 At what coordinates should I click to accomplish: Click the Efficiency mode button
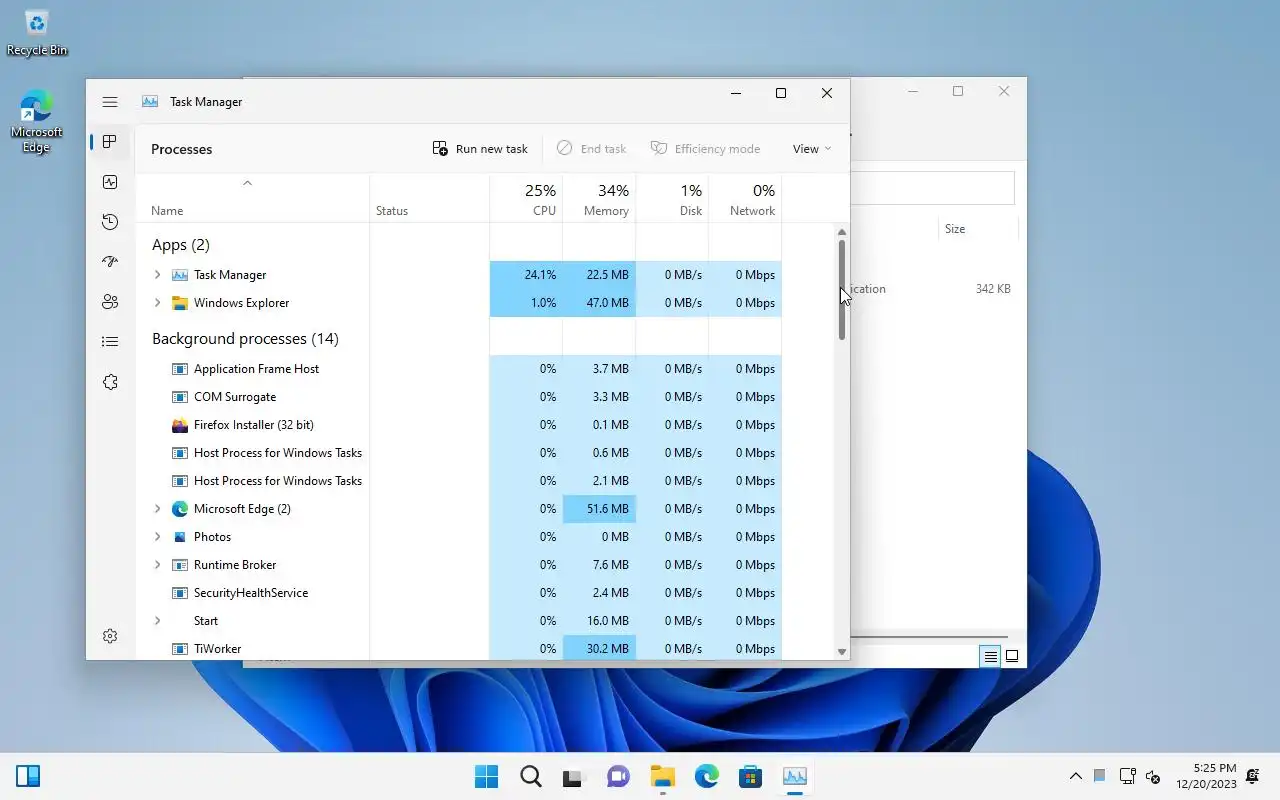(706, 149)
